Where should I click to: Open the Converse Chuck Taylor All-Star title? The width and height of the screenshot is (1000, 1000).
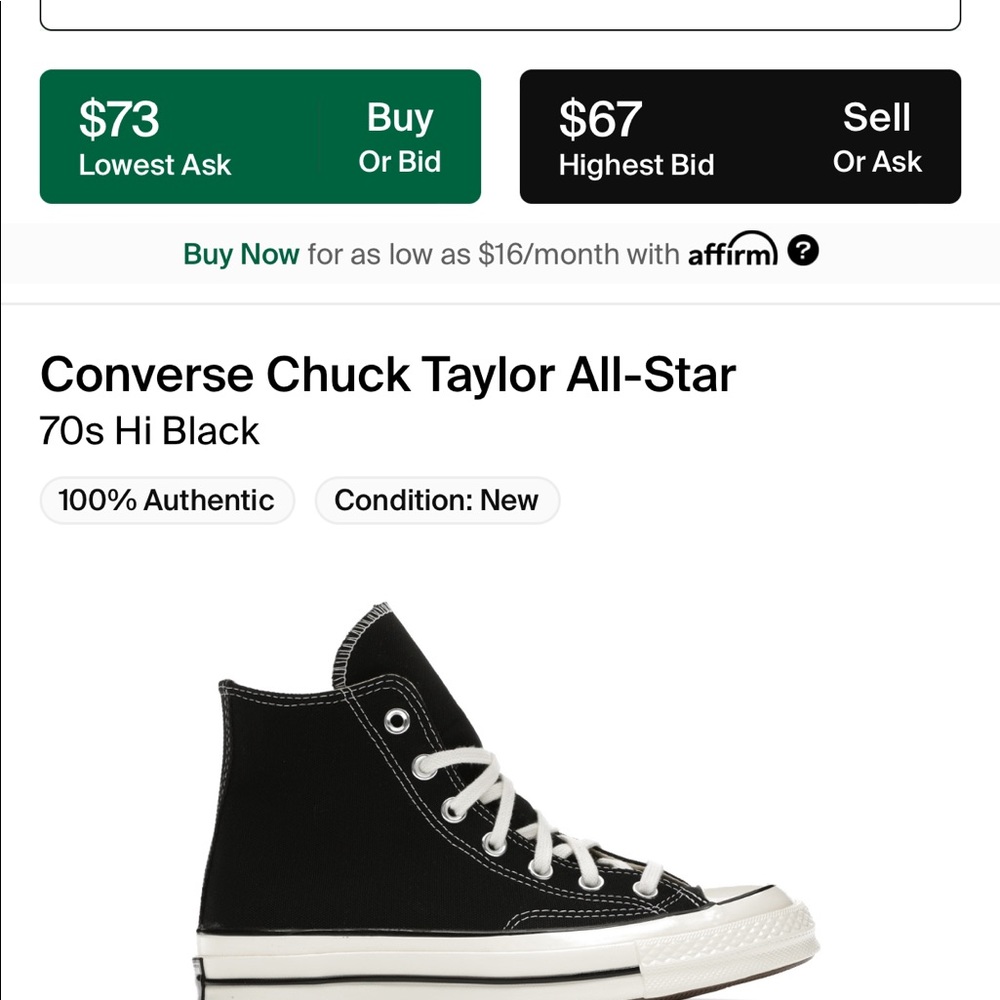389,374
